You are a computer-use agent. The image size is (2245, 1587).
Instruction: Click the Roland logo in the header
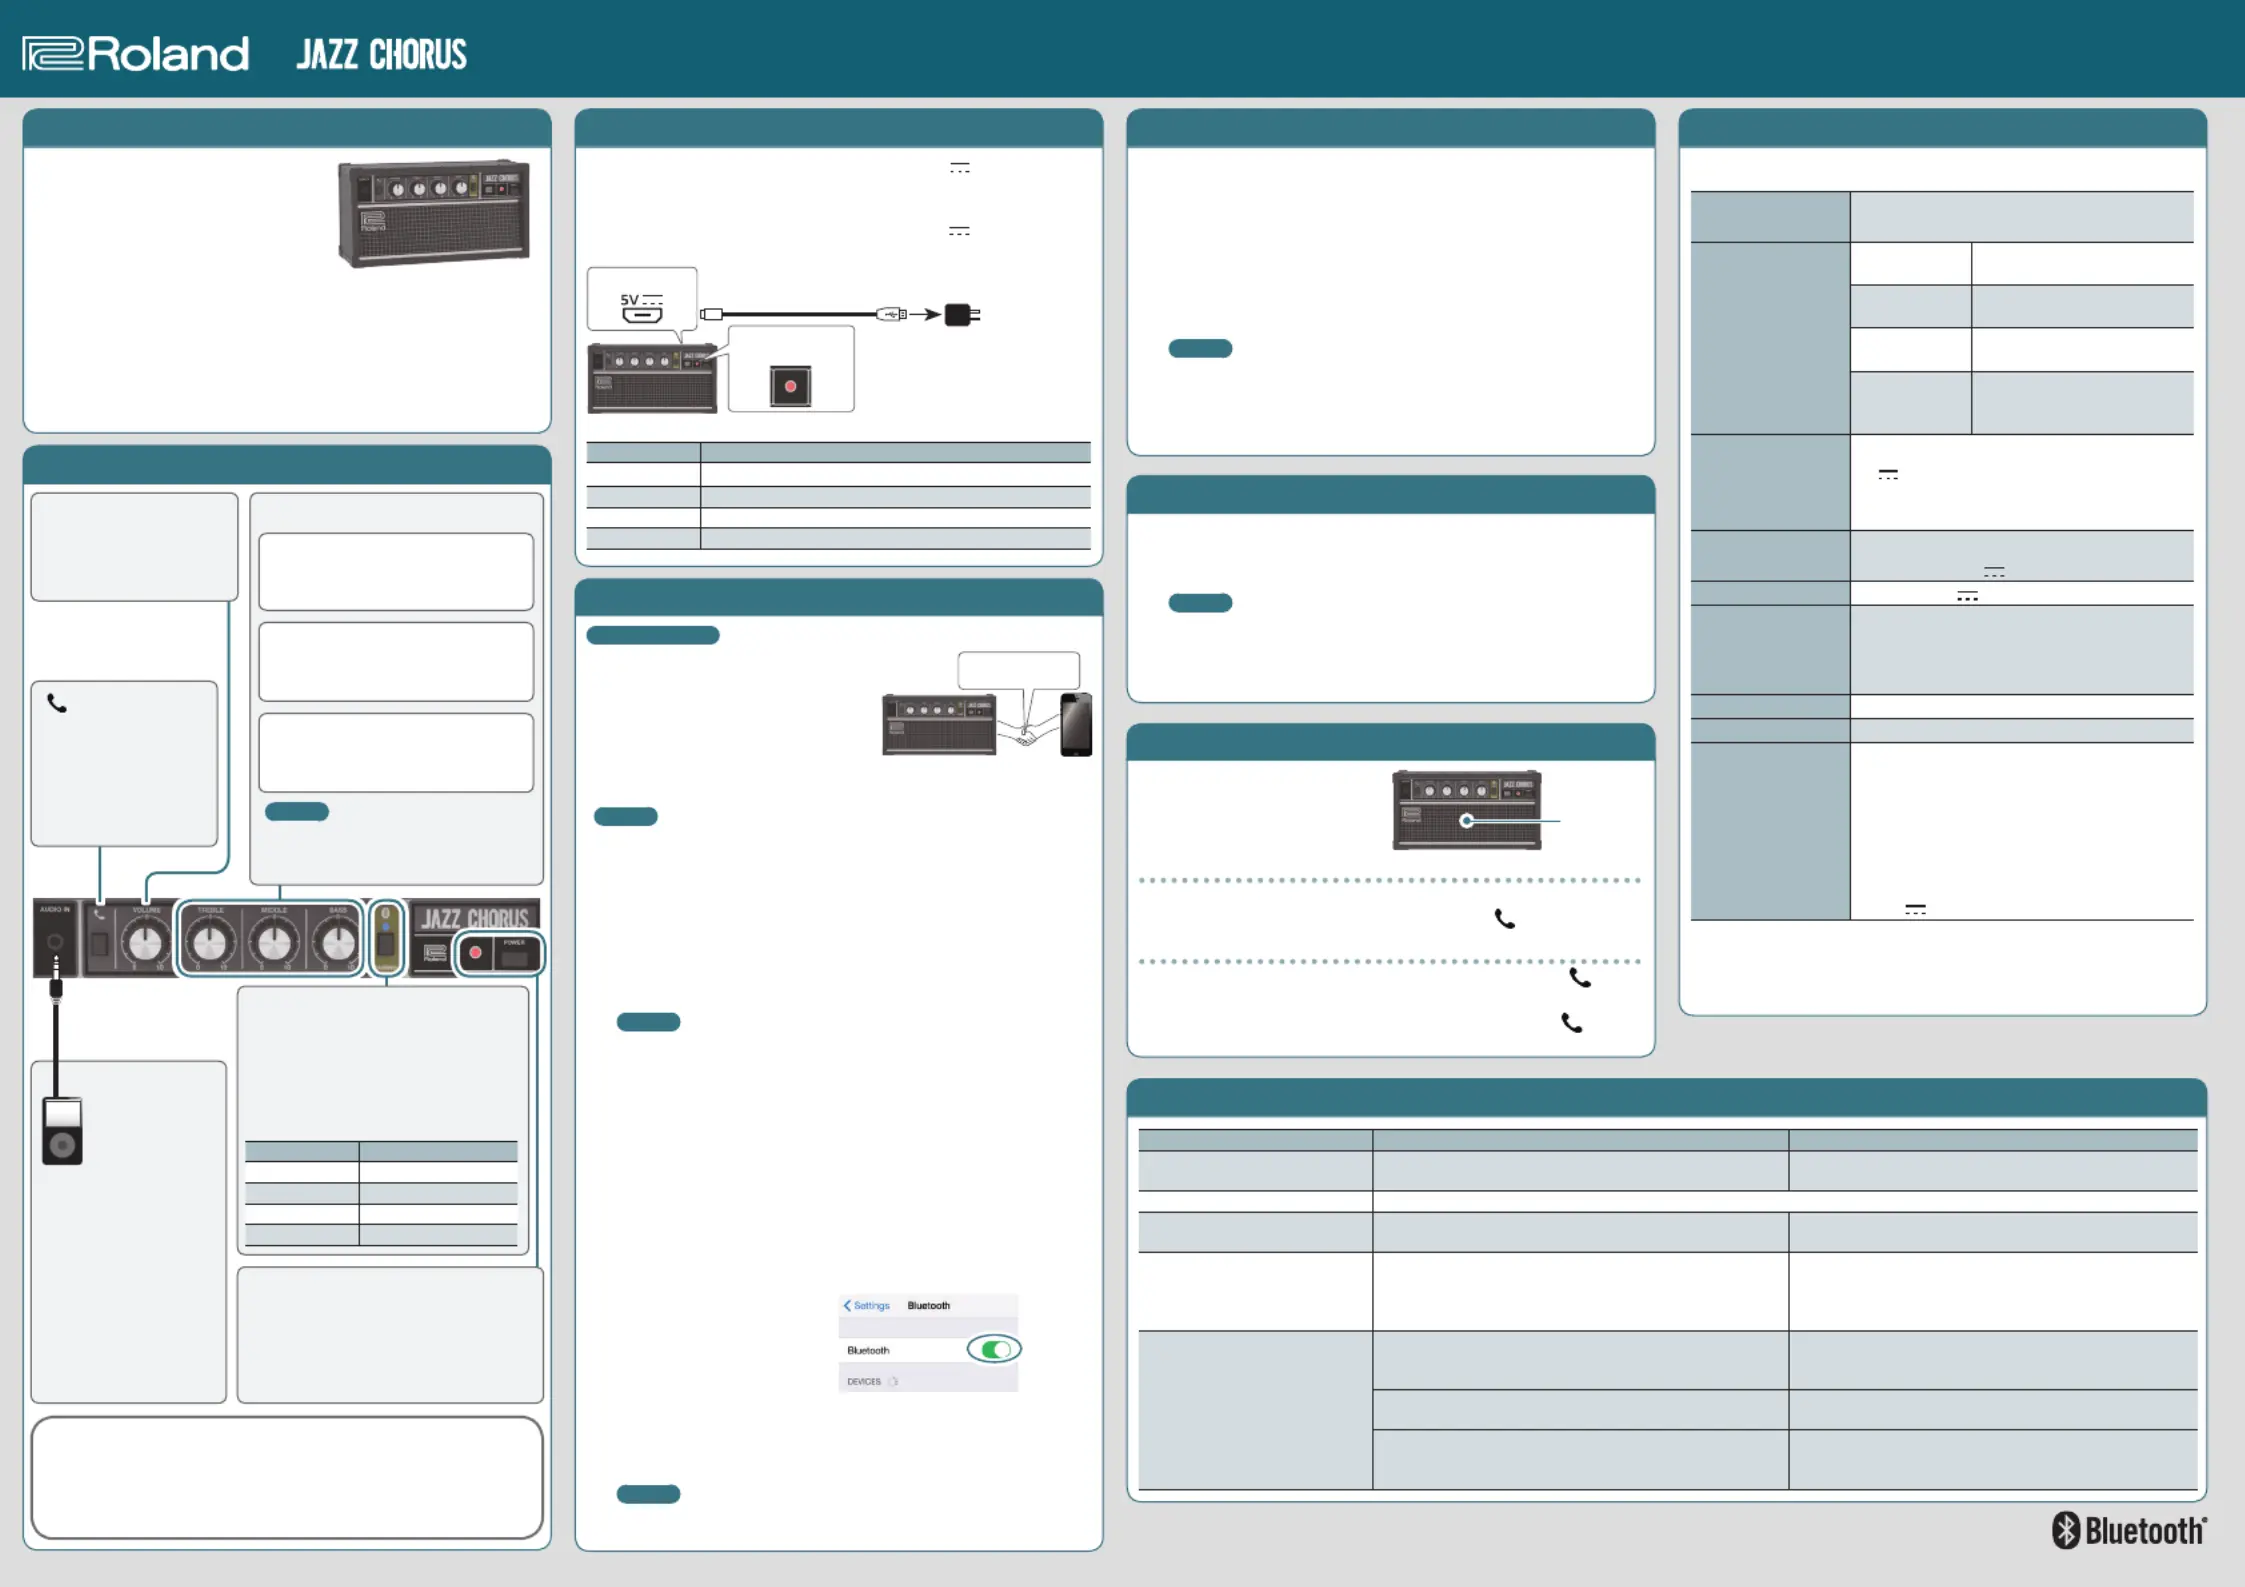coord(136,54)
